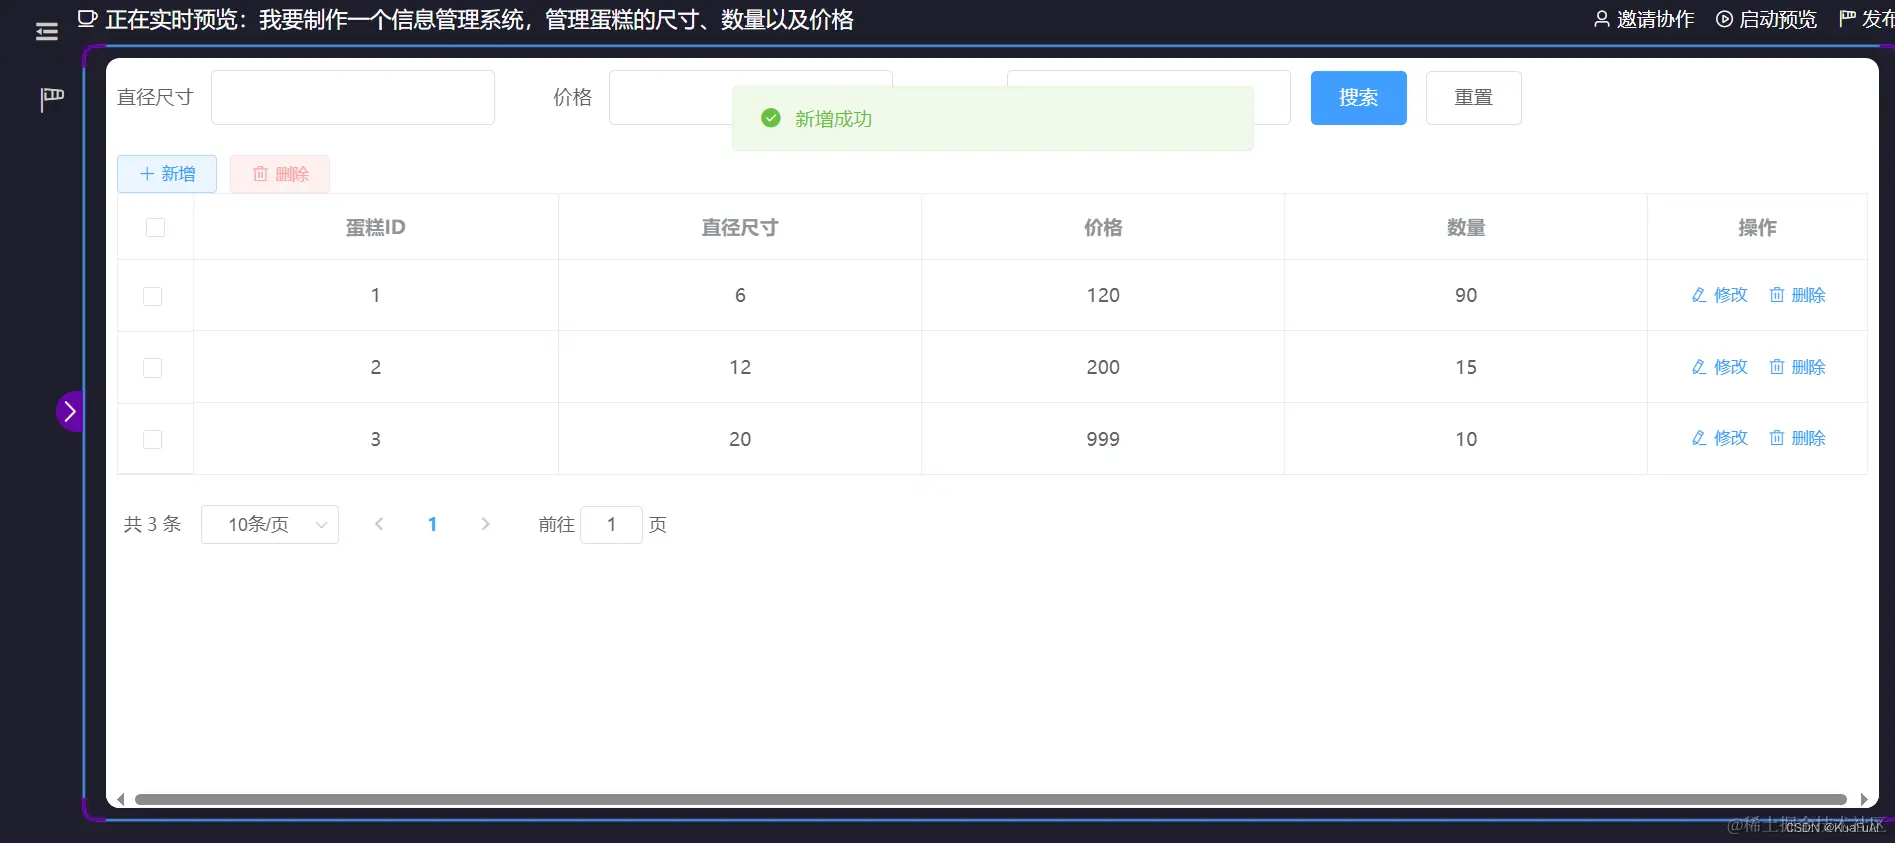Click 删除 delete for cake ID 2
The height and width of the screenshot is (843, 1895).
coord(1797,367)
